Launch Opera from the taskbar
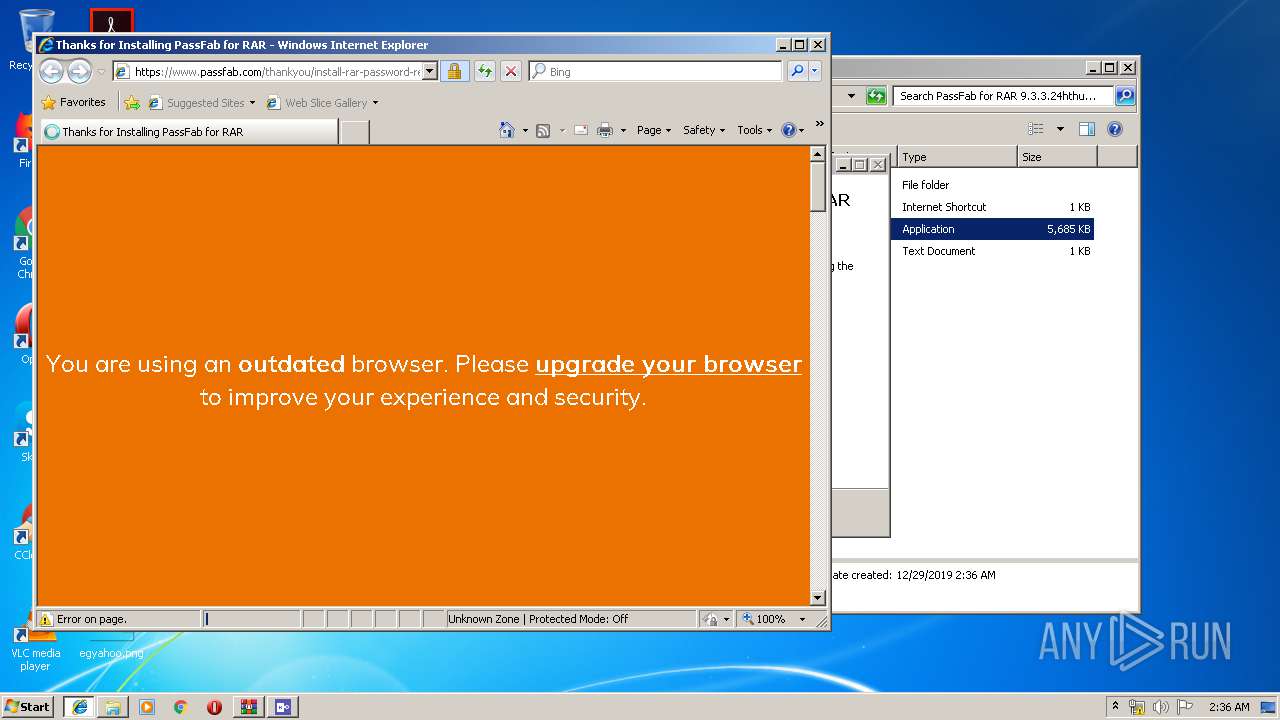1280x720 pixels. [214, 707]
